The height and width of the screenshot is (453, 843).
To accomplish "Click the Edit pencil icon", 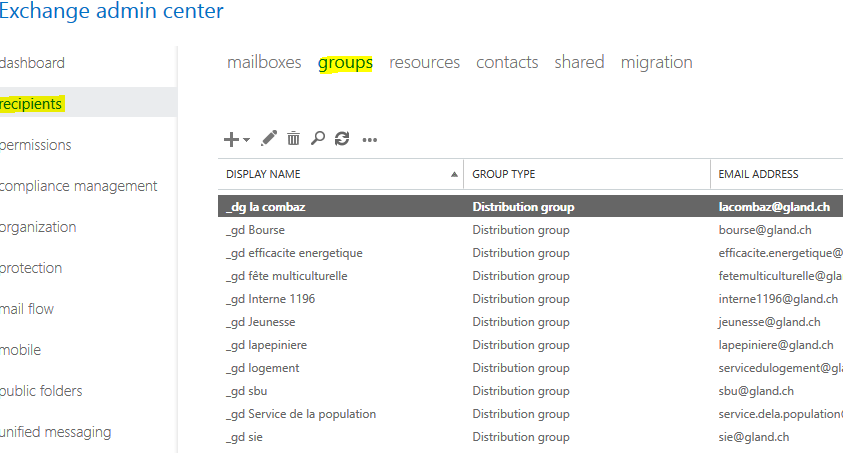I will point(268,139).
